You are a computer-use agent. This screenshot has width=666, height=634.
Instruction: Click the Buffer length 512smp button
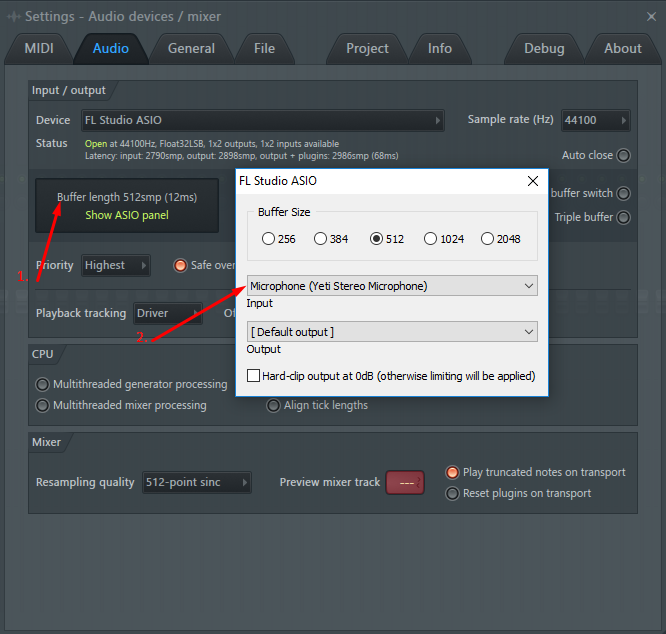tap(127, 206)
